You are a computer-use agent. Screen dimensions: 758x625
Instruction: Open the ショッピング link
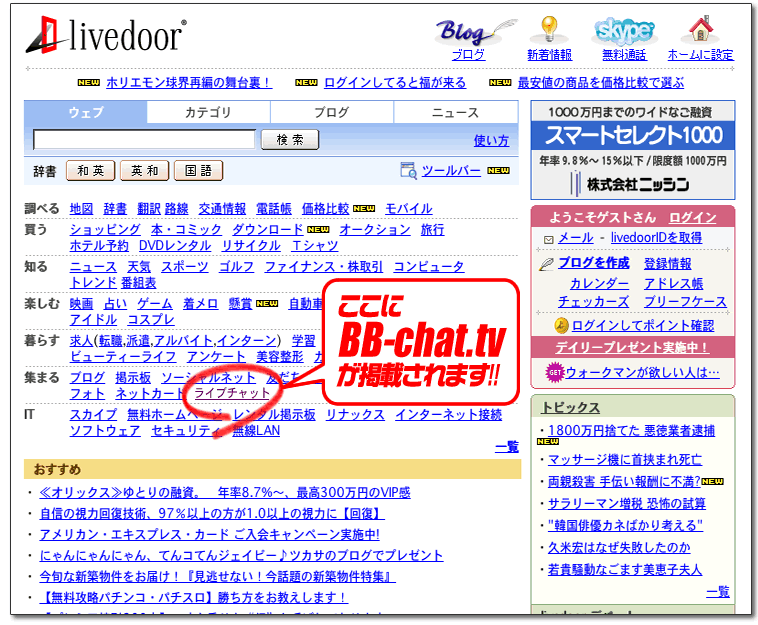coord(105,230)
